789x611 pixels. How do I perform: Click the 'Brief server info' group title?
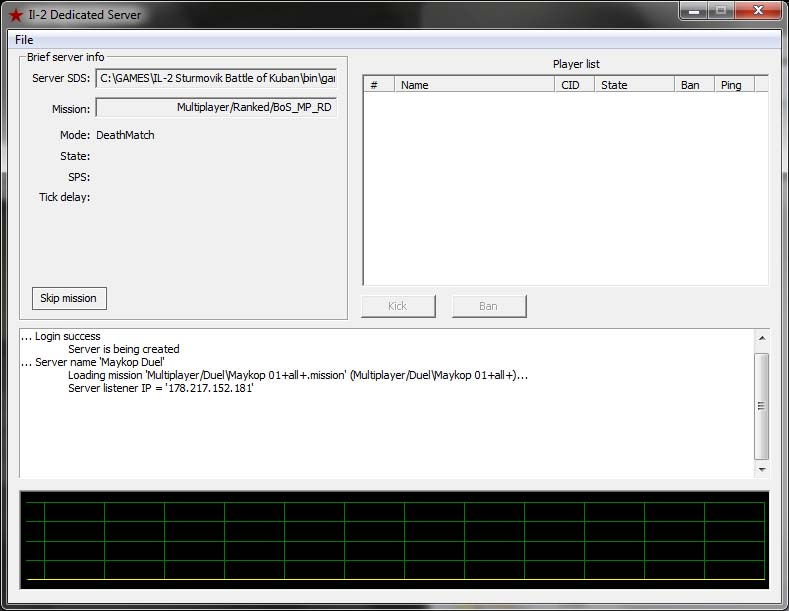click(65, 57)
